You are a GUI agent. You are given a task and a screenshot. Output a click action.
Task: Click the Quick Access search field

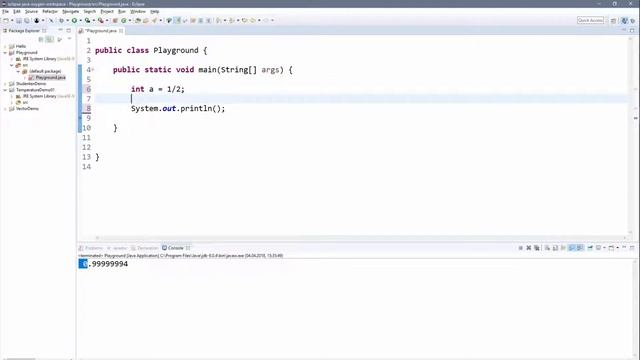pos(590,20)
